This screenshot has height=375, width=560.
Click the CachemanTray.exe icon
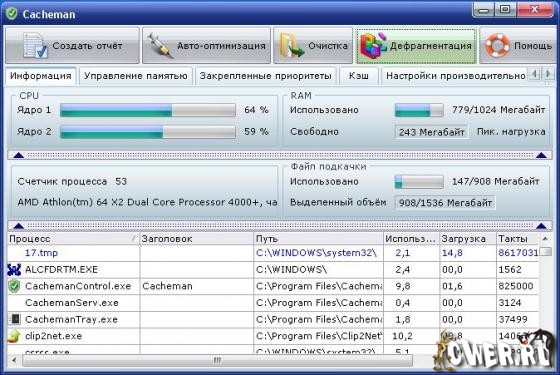pyautogui.click(x=14, y=319)
